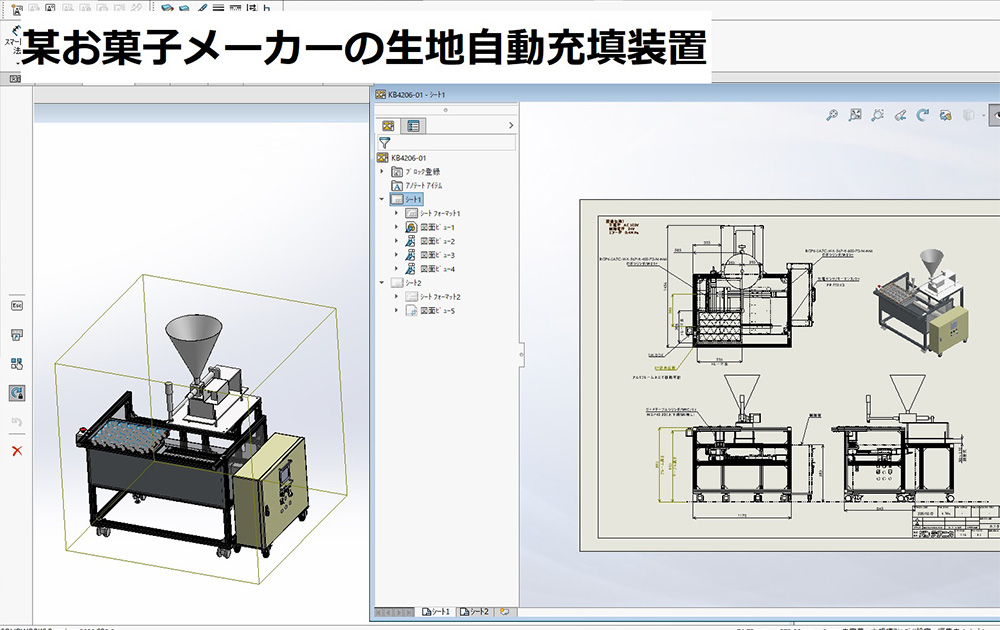The width and height of the screenshot is (1000, 630).
Task: Click the greyed-out undo arrow in the left bar
Action: 17,421
